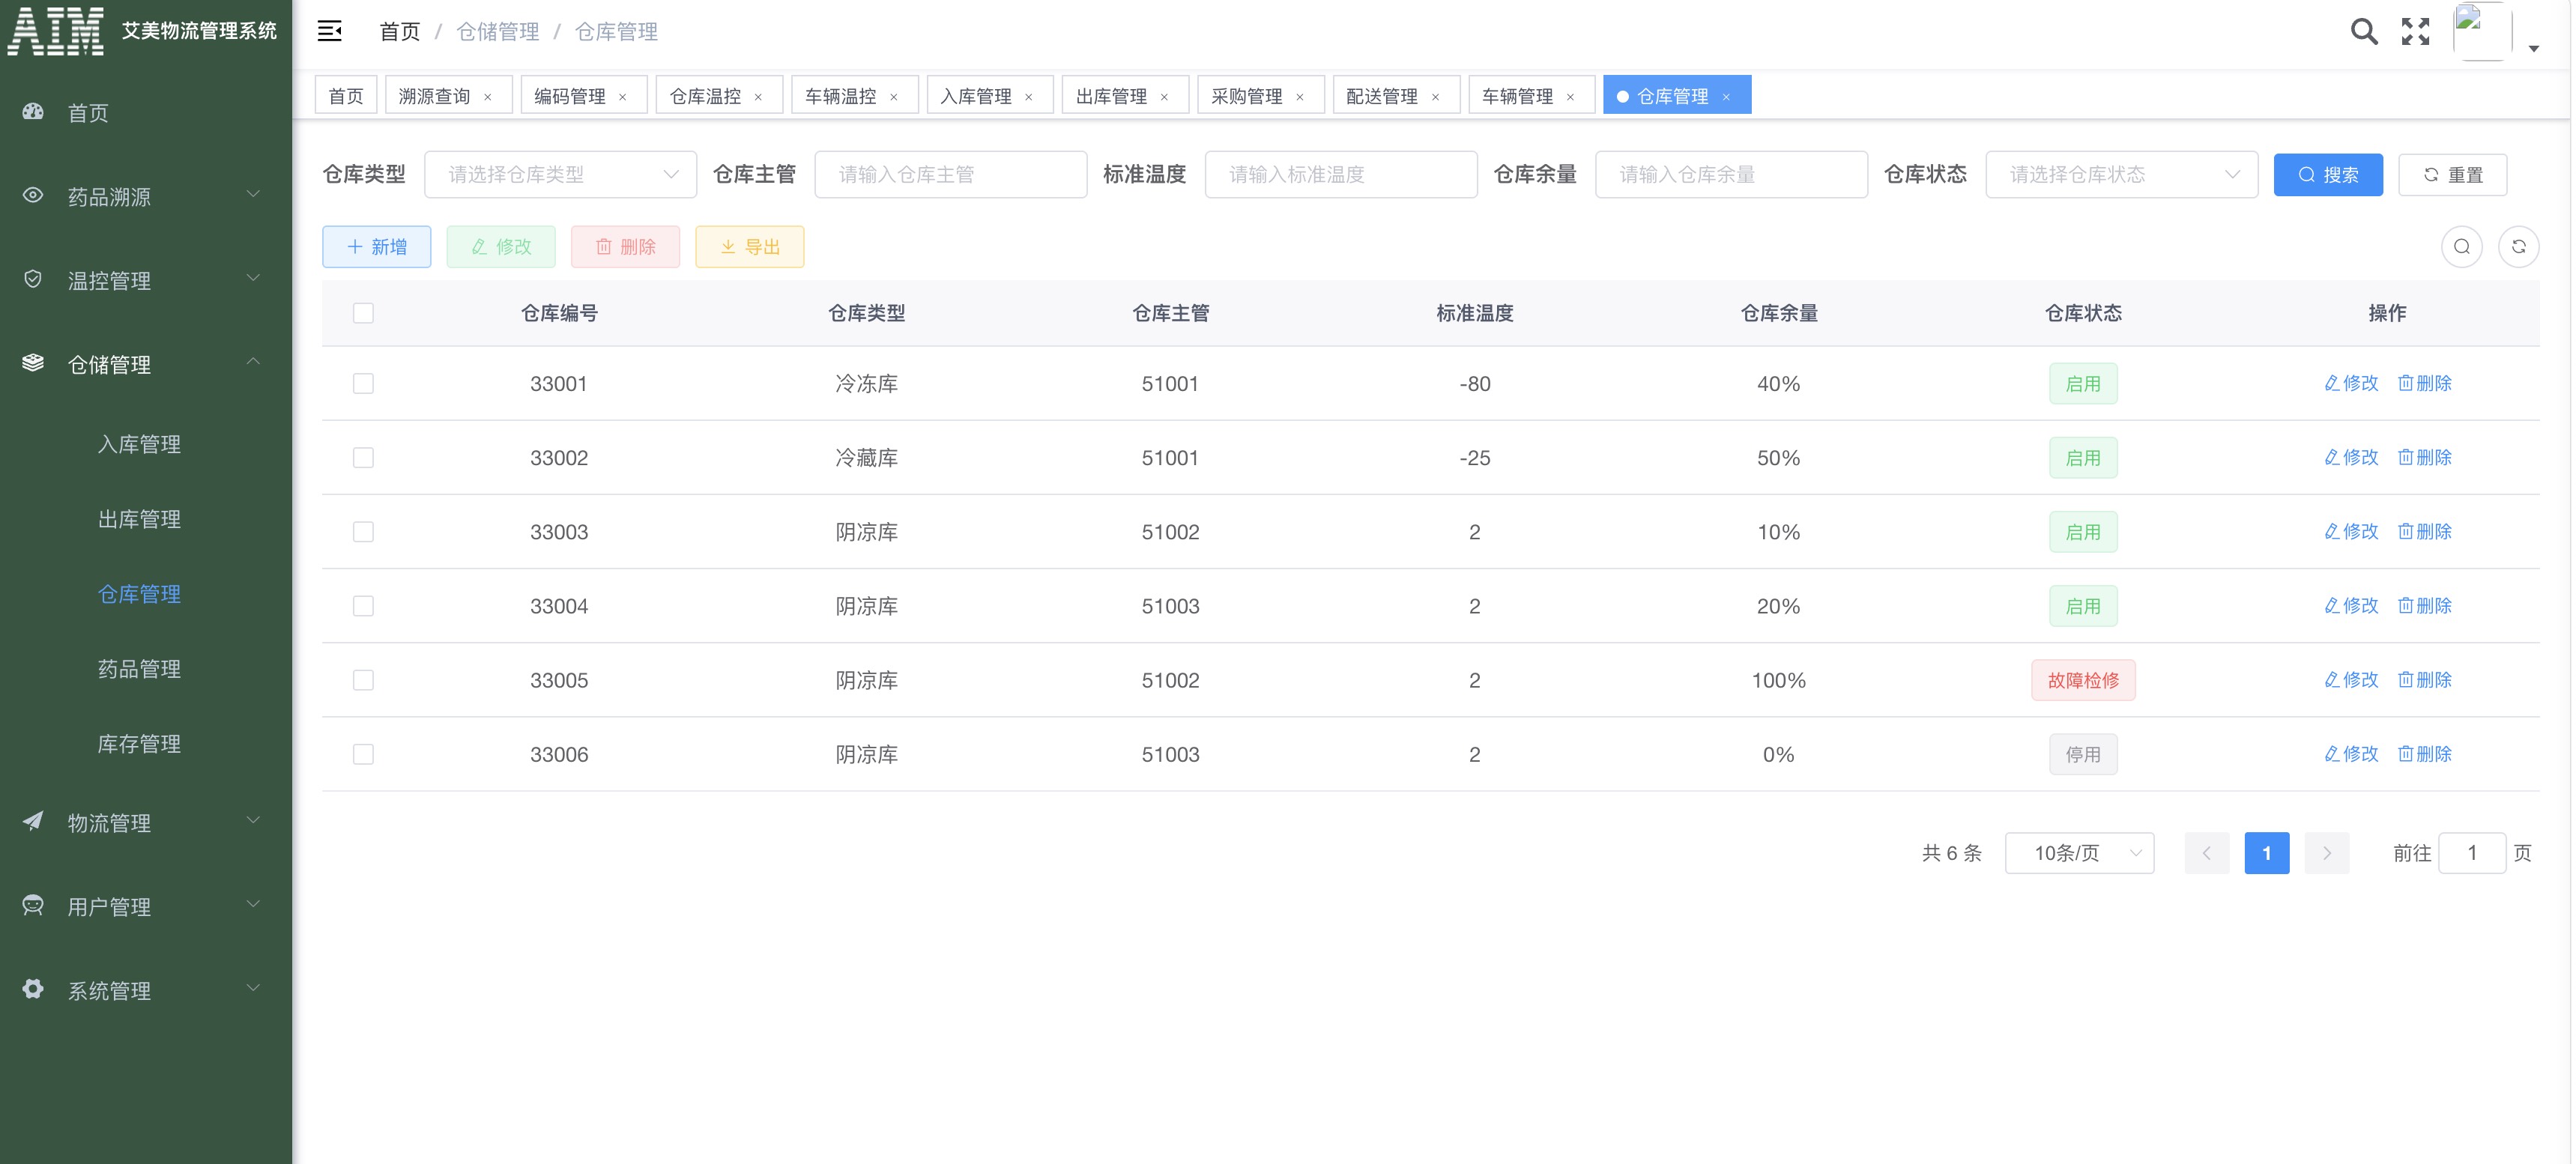Check the row 33005 checkbox
Screen dimensions: 2576x1164
click(x=363, y=679)
